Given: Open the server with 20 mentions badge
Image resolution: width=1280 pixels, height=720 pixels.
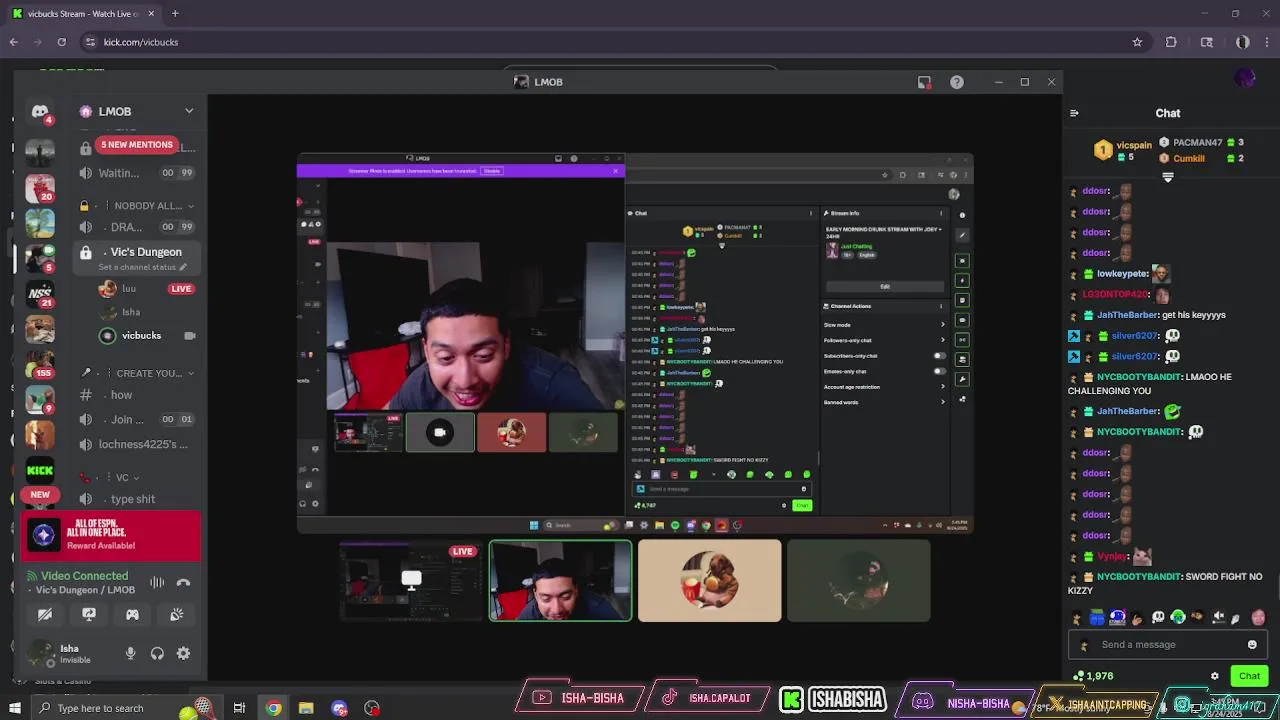Looking at the screenshot, I should (x=40, y=188).
